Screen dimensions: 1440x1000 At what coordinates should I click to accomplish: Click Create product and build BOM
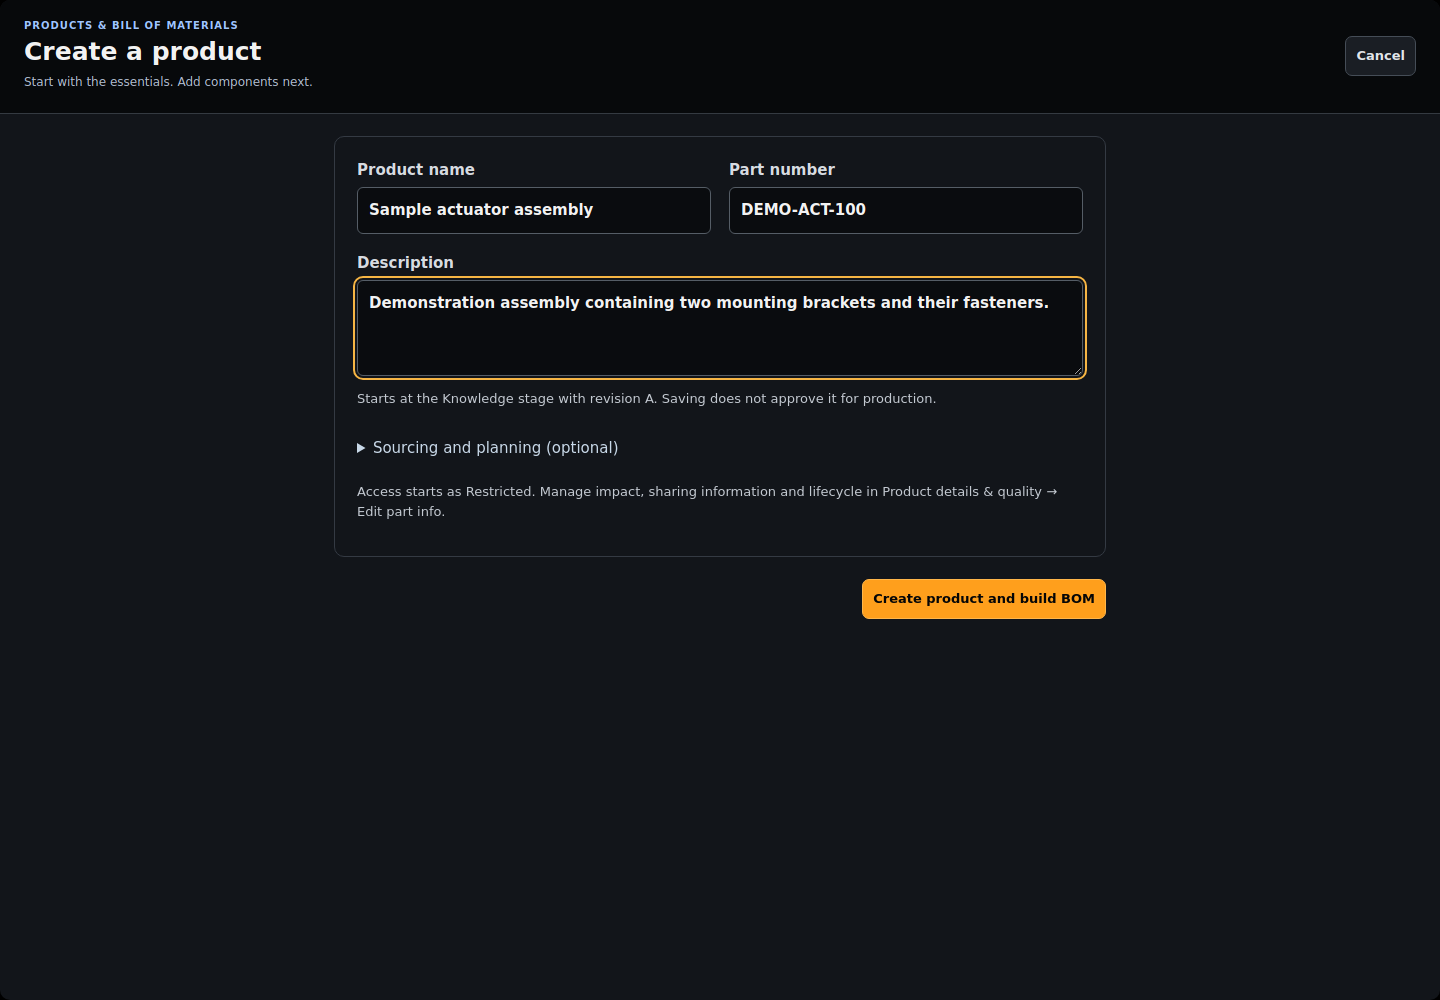point(984,599)
